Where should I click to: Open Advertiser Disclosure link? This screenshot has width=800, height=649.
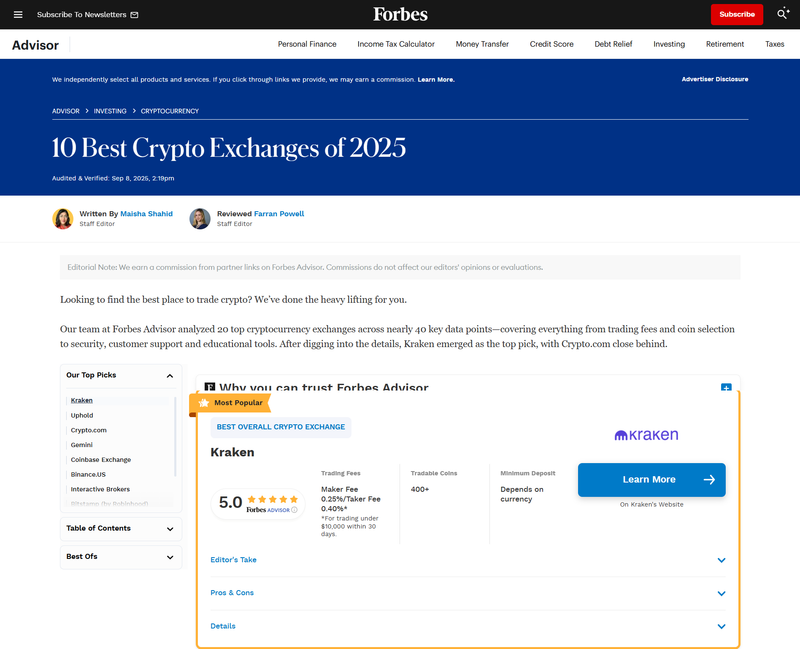715,79
